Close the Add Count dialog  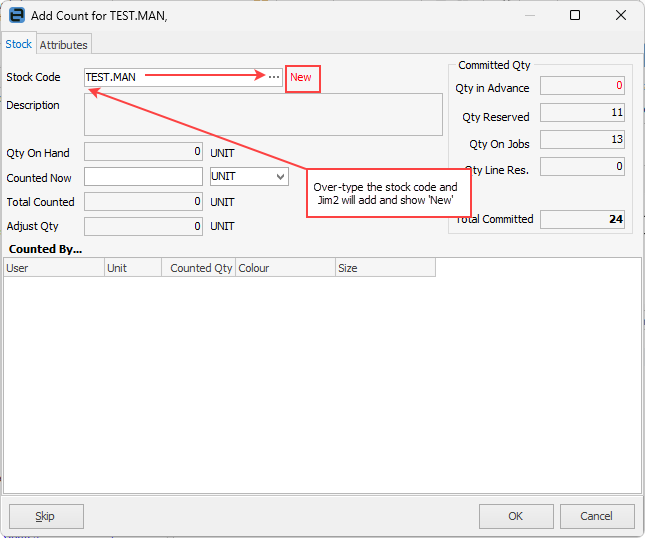click(621, 15)
